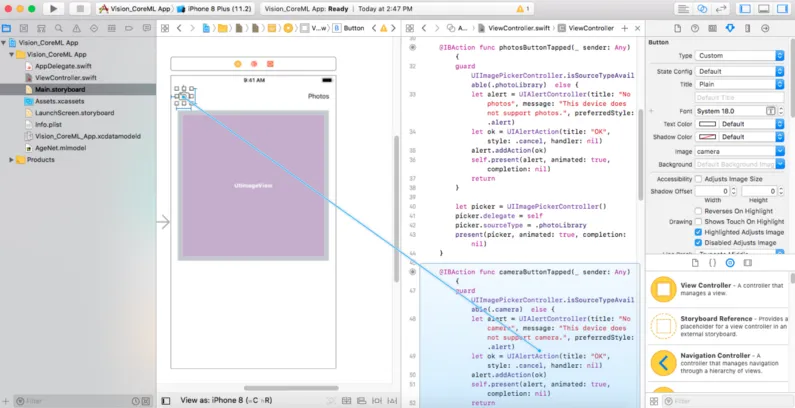Toggle the Utilities pane visibility
The height and width of the screenshot is (408, 795).
pos(782,9)
